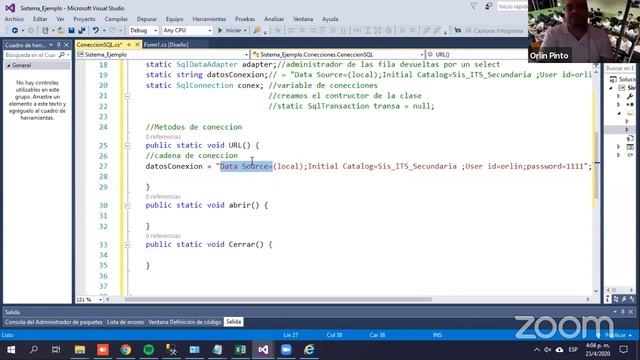Open the Analizar menu
Viewport: 640px width, 360px height.
tap(274, 19)
